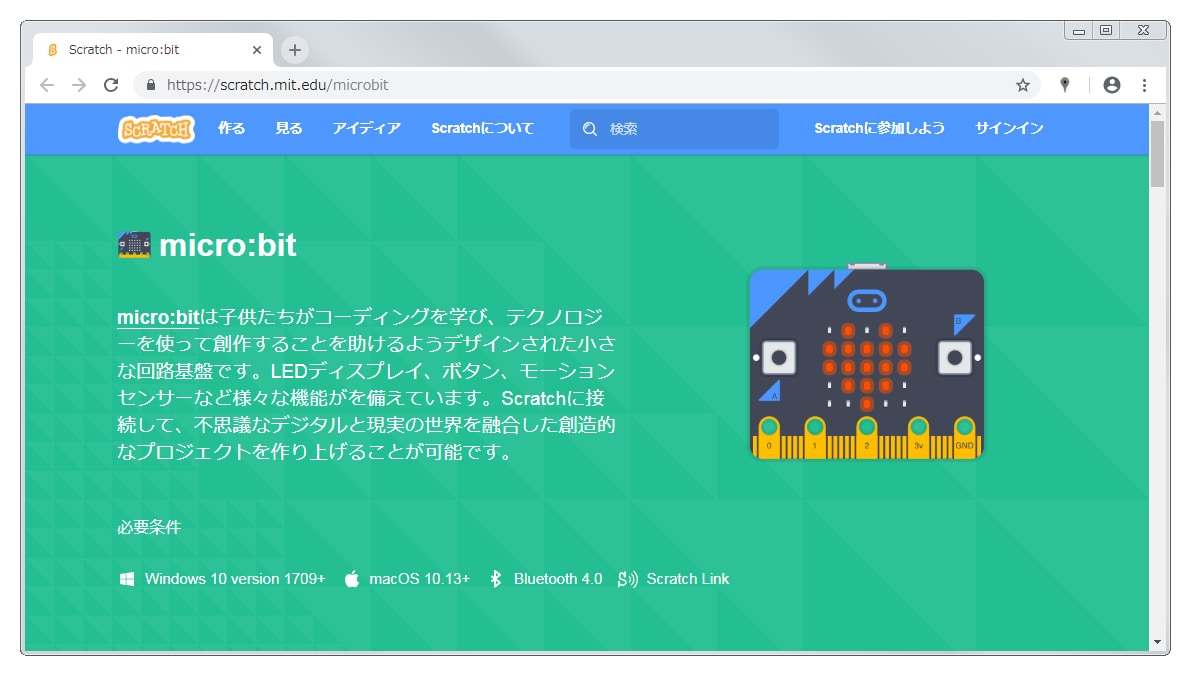
Task: Open a new tab with plus button
Action: (x=295, y=50)
